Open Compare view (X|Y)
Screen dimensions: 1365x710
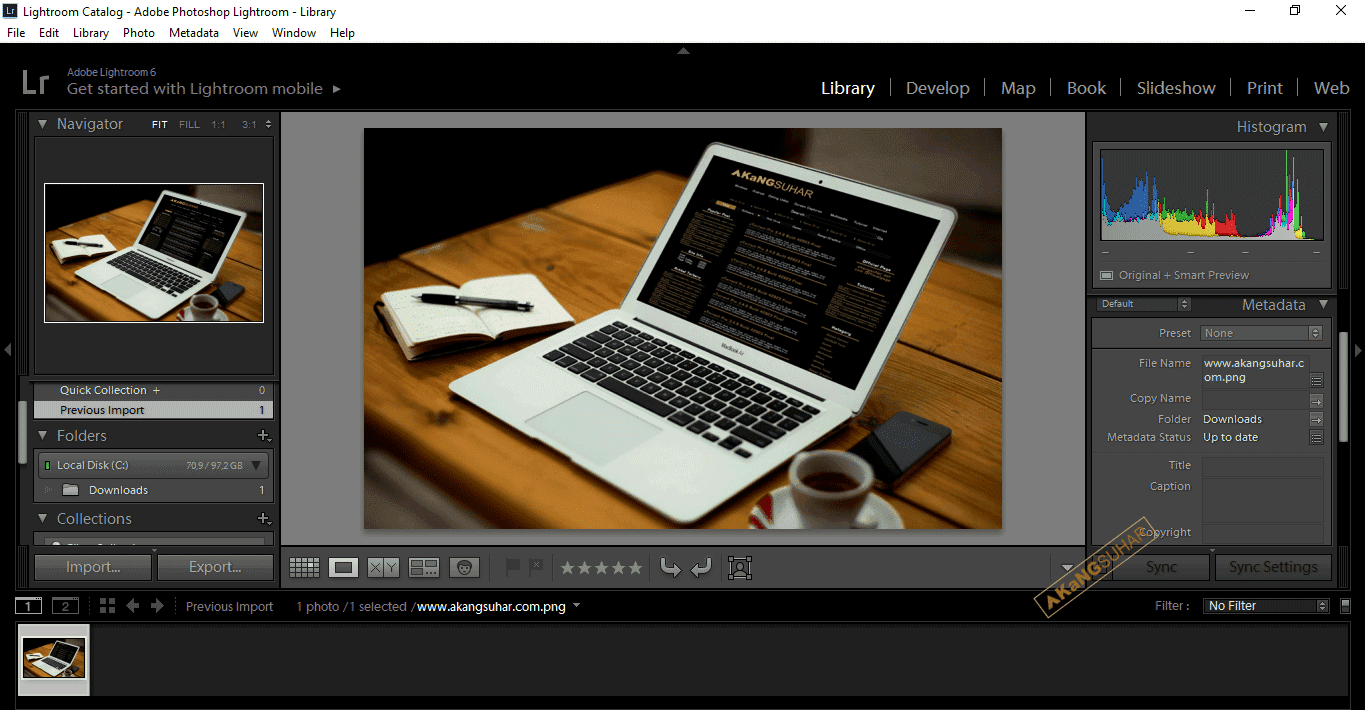(383, 568)
